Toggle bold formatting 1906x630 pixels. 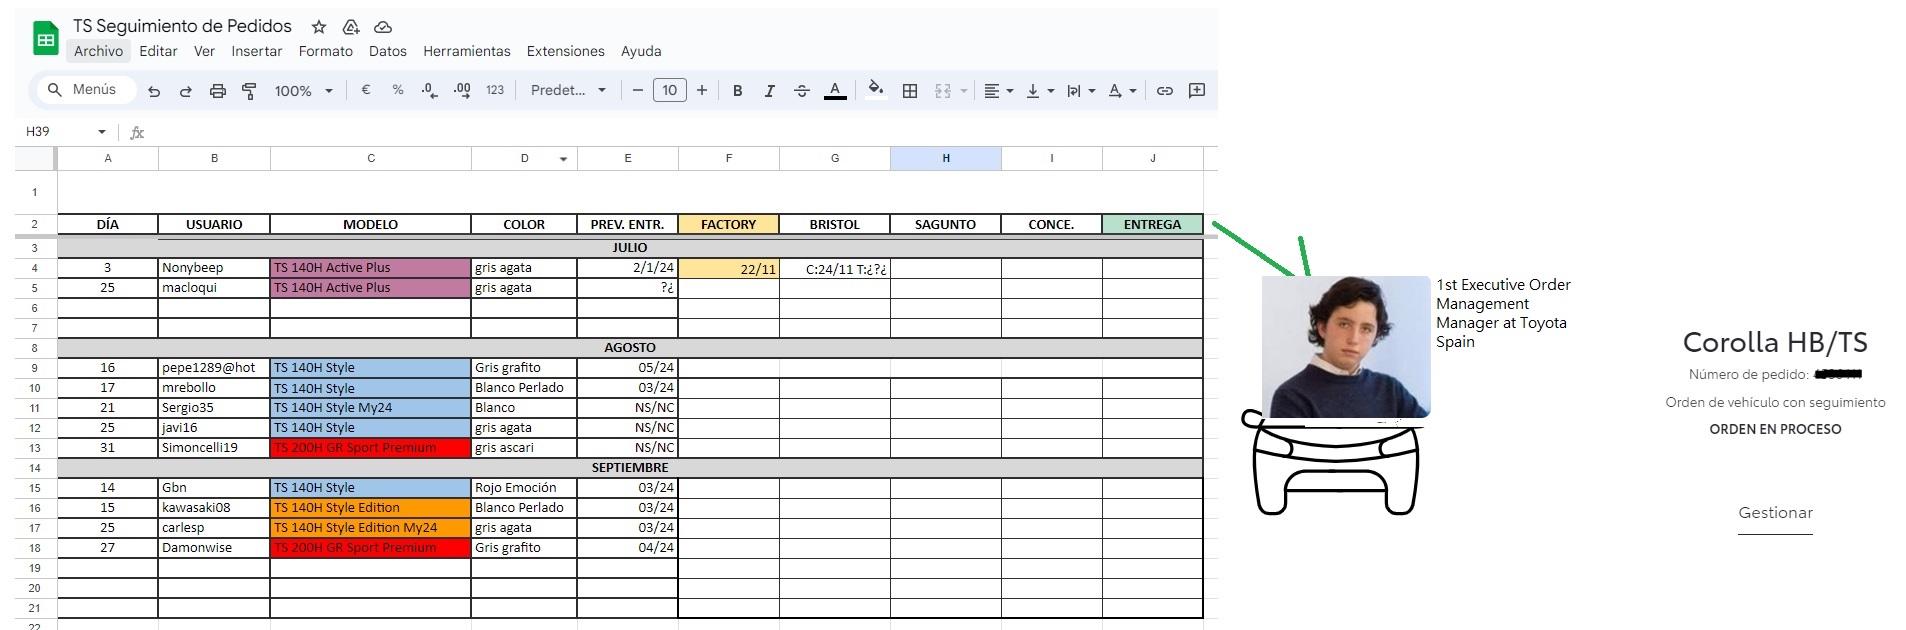[x=738, y=91]
